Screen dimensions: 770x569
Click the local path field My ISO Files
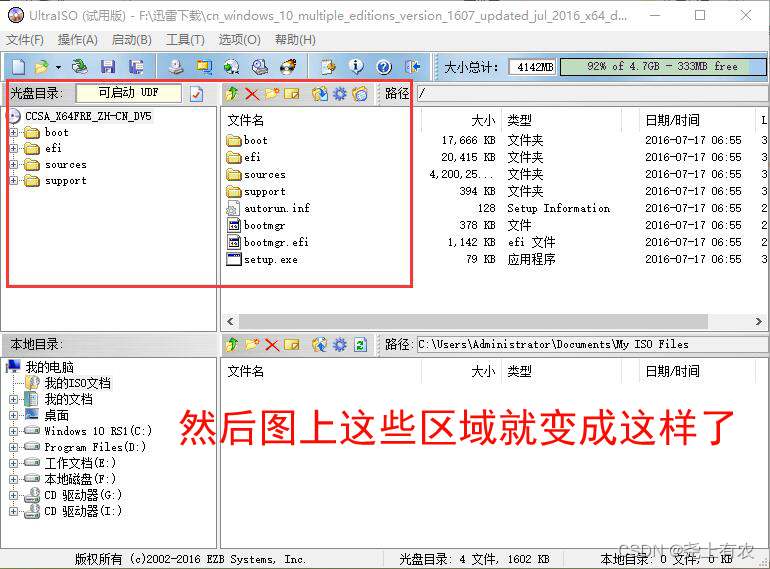[x=591, y=345]
